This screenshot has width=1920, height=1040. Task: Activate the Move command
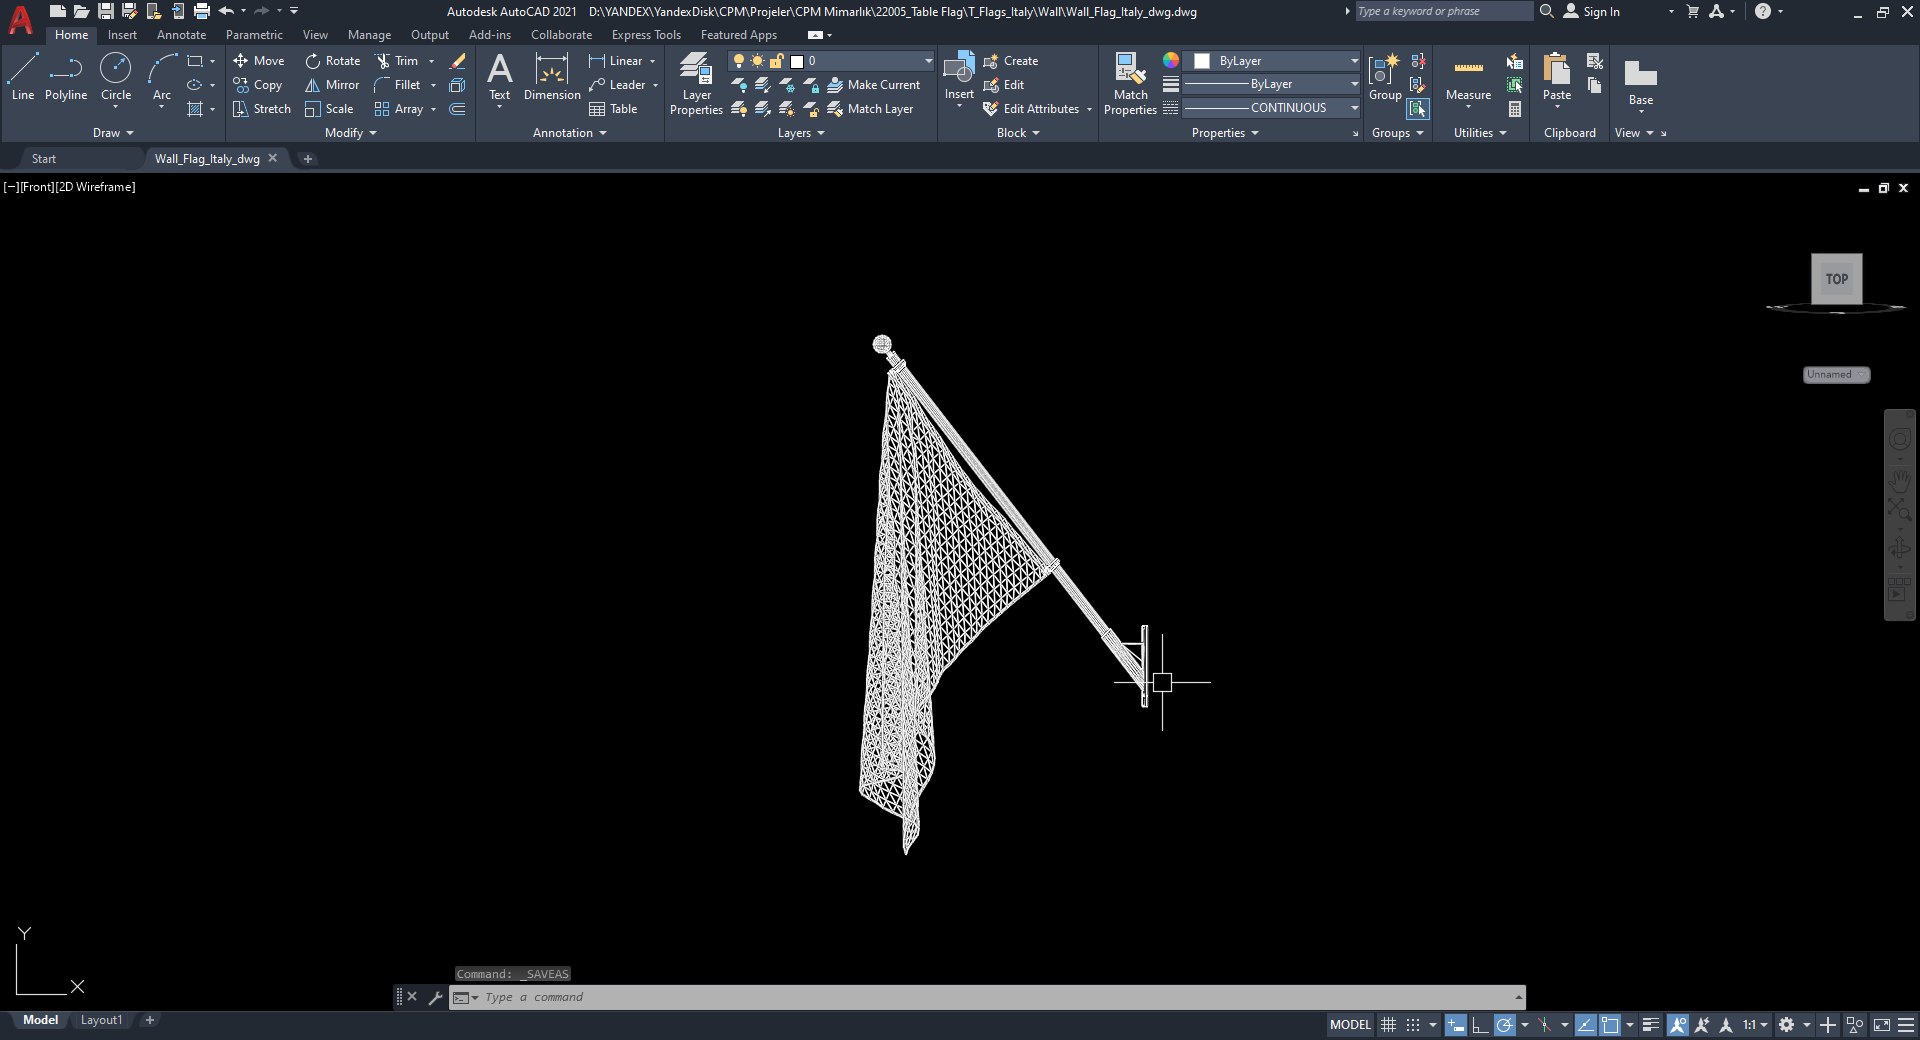pyautogui.click(x=259, y=61)
